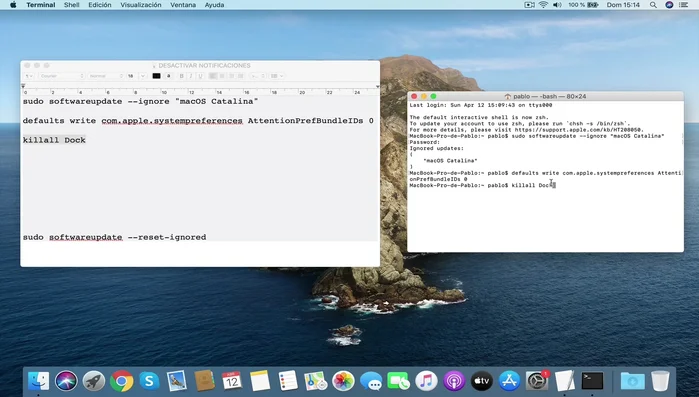Select left text alignment in TextEdit
This screenshot has width=699, height=397.
coord(213,76)
